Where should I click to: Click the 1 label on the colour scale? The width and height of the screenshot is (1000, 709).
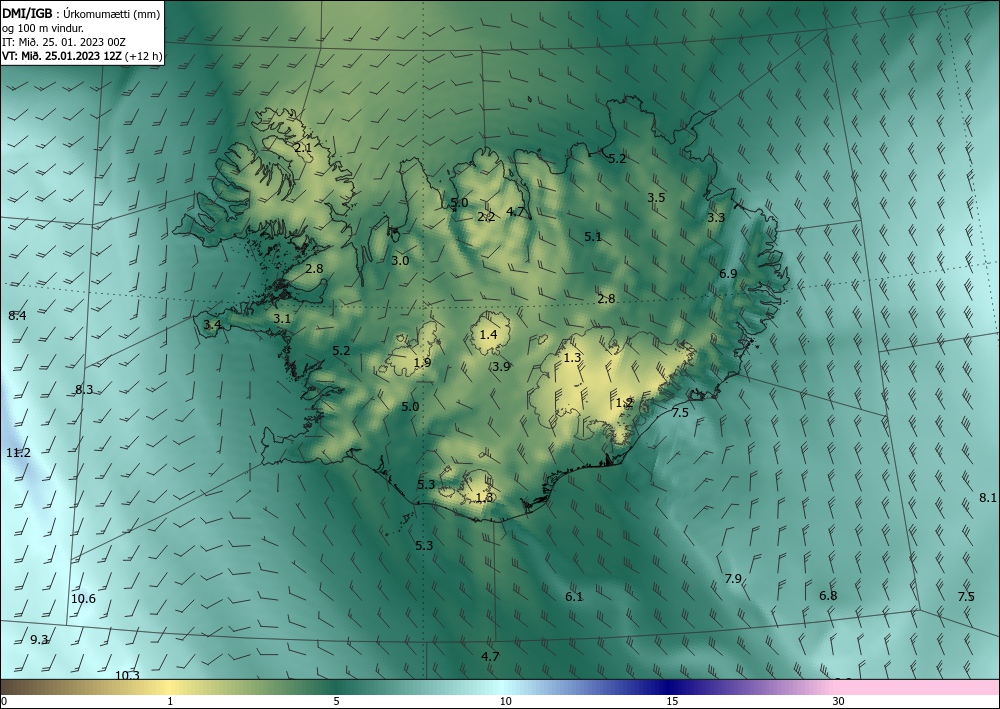[170, 702]
